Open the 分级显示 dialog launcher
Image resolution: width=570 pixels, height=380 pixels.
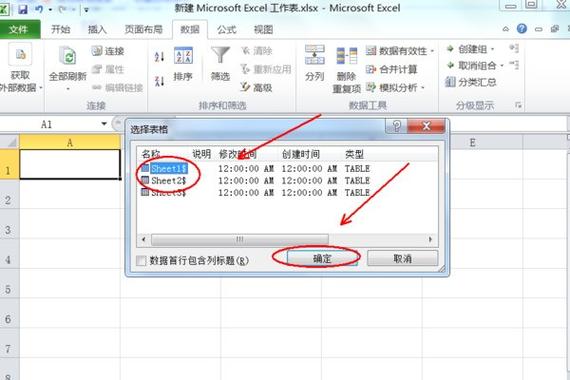click(x=518, y=105)
